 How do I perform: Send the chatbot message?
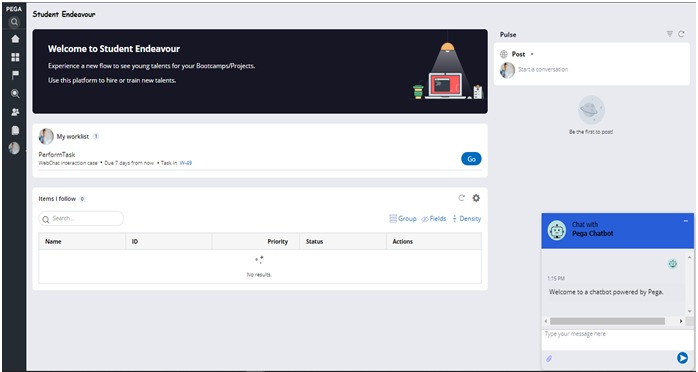coord(682,357)
